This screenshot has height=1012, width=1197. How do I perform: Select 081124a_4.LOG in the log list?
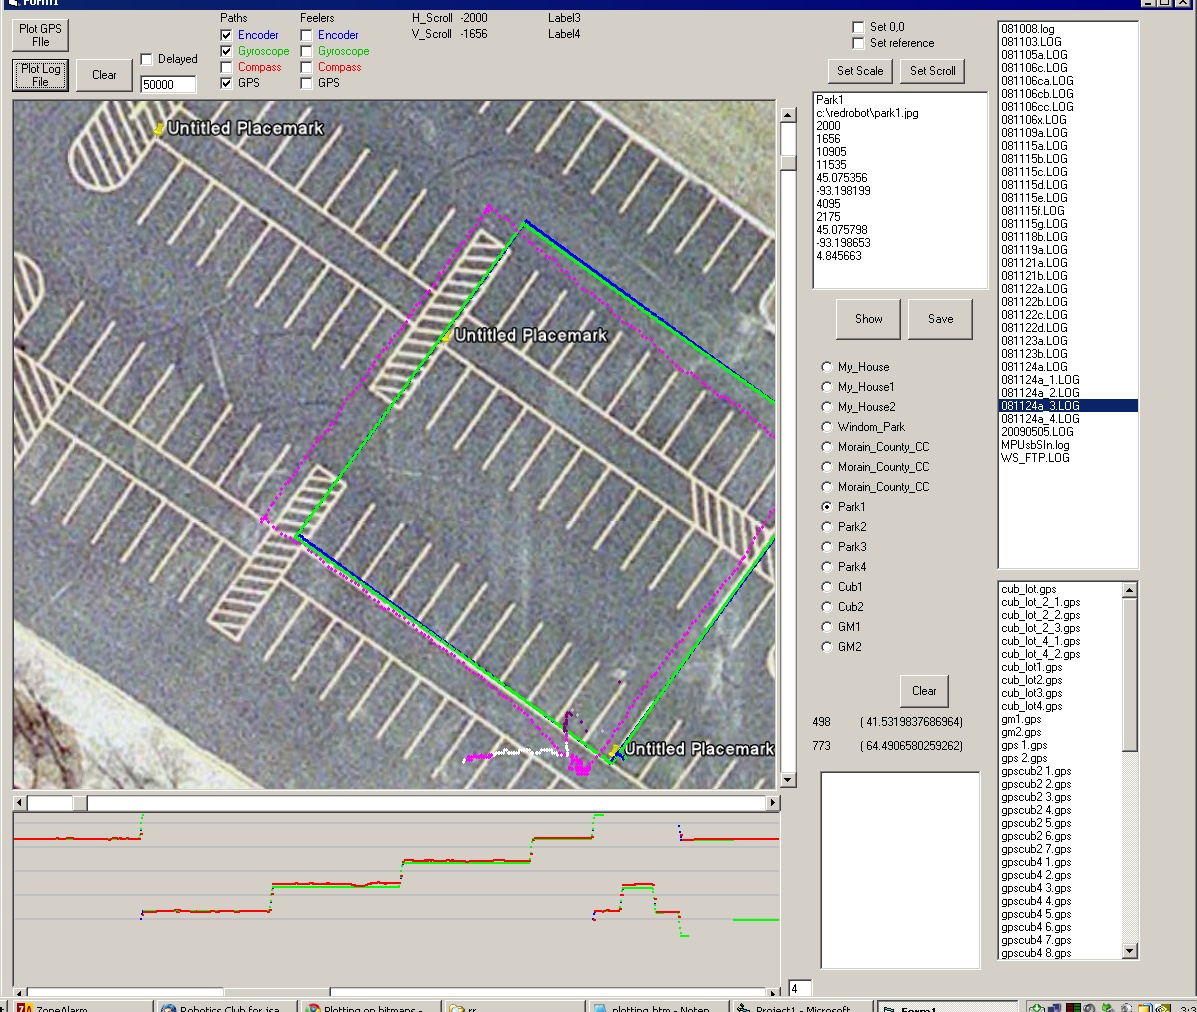pos(1040,419)
